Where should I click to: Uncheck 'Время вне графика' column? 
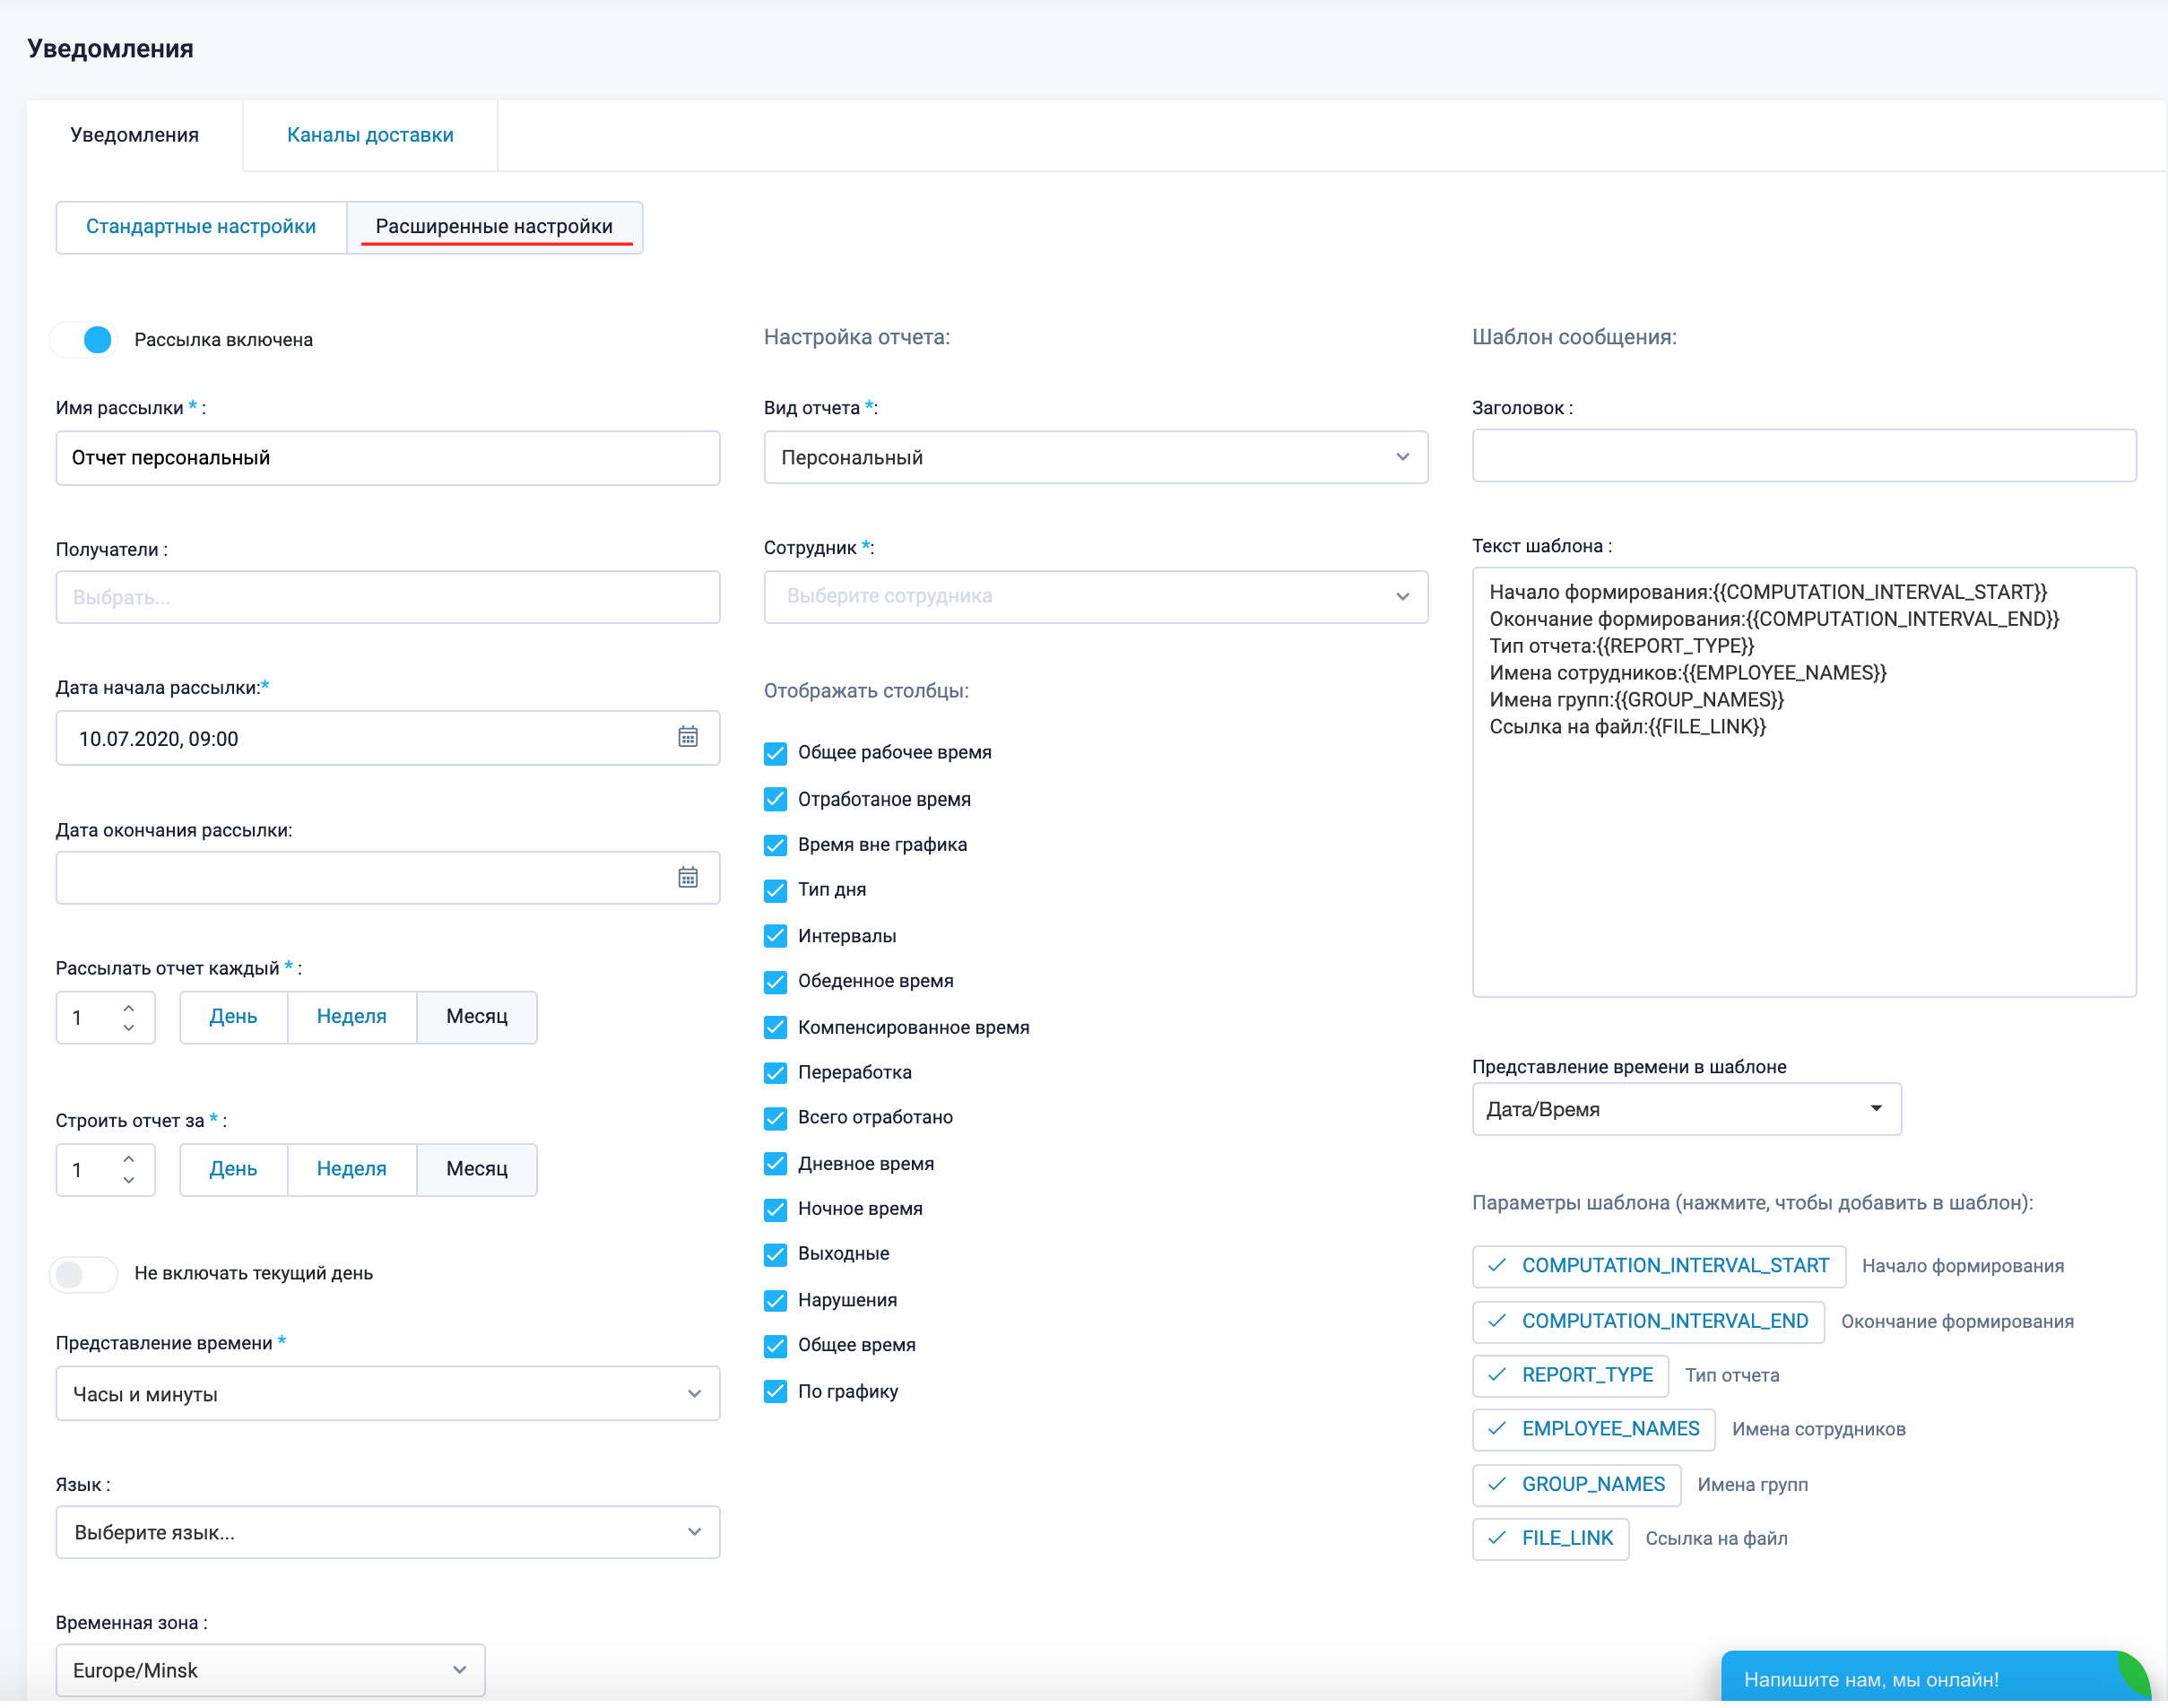pos(775,845)
